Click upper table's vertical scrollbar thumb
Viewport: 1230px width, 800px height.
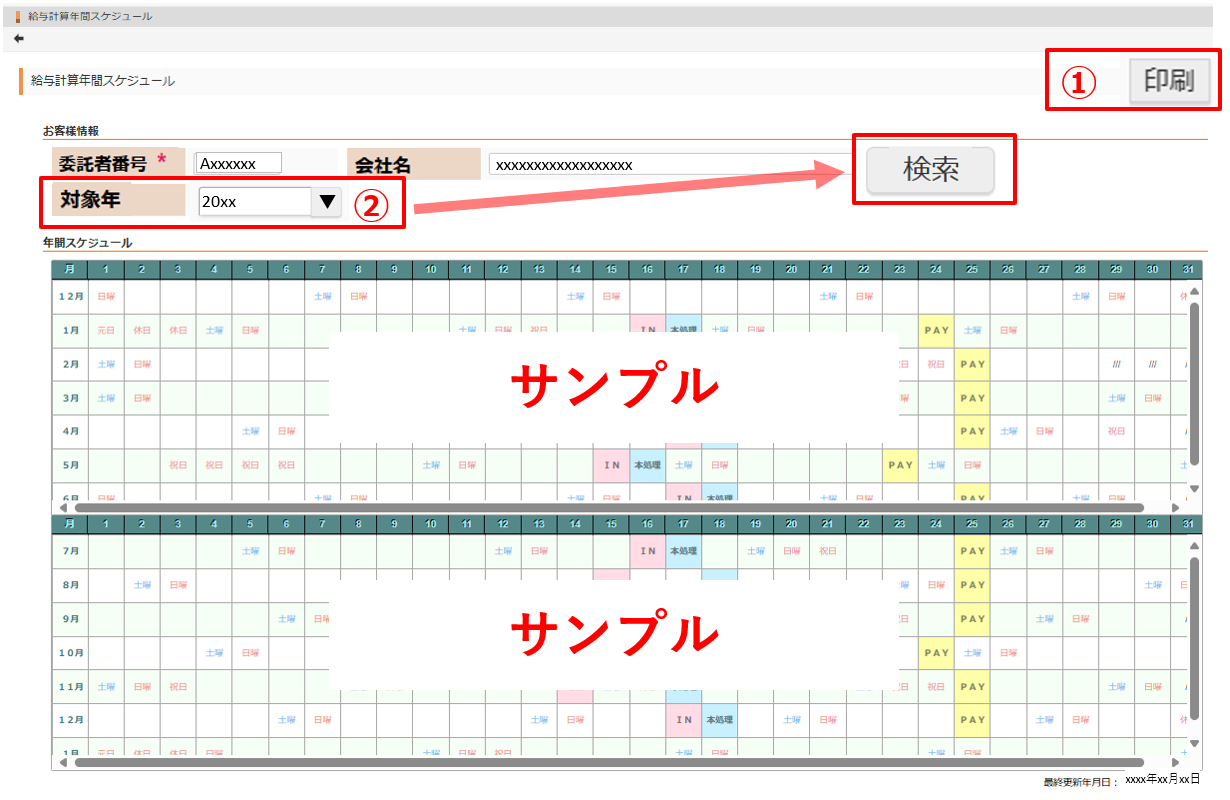coord(1193,383)
